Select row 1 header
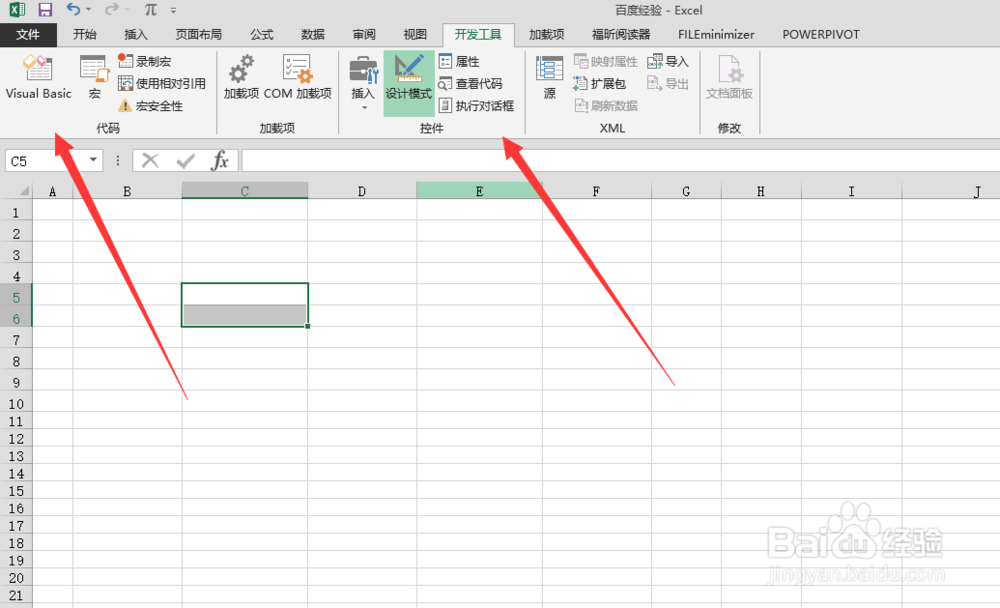Screen dimensions: 1000x608 click(16, 212)
